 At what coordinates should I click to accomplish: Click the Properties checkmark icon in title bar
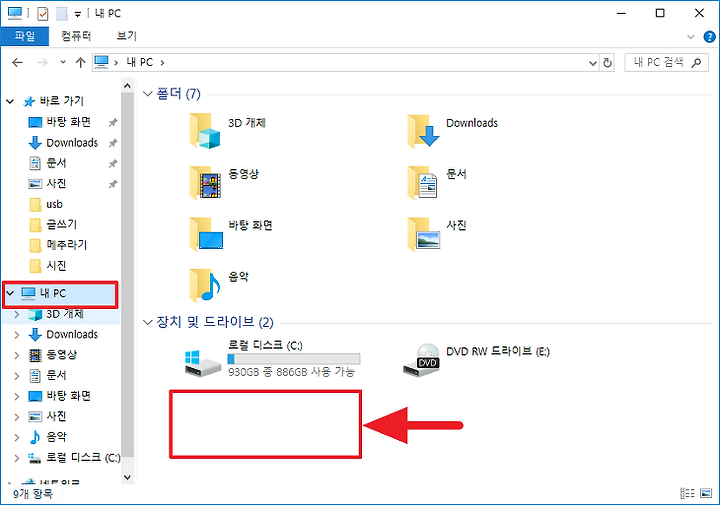[43, 14]
